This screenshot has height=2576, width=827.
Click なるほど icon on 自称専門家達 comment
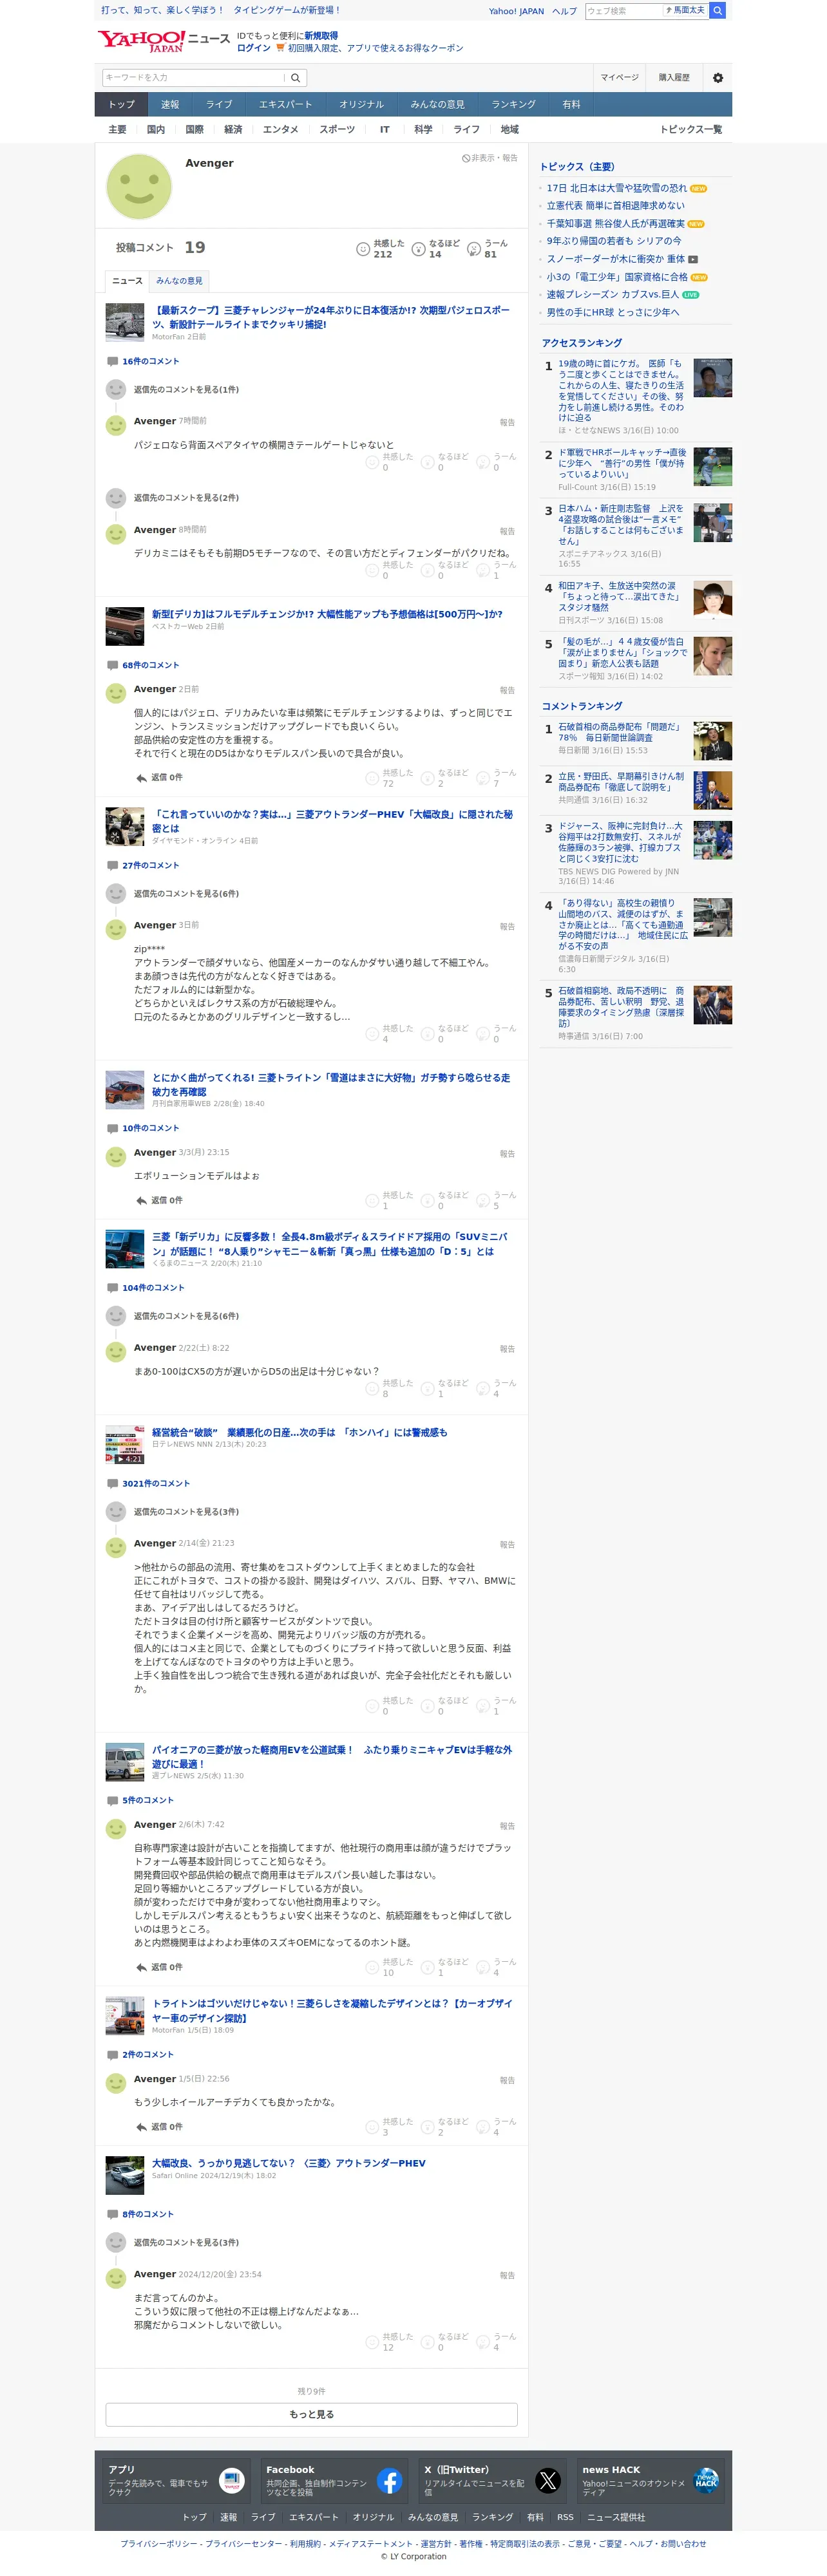[427, 1967]
